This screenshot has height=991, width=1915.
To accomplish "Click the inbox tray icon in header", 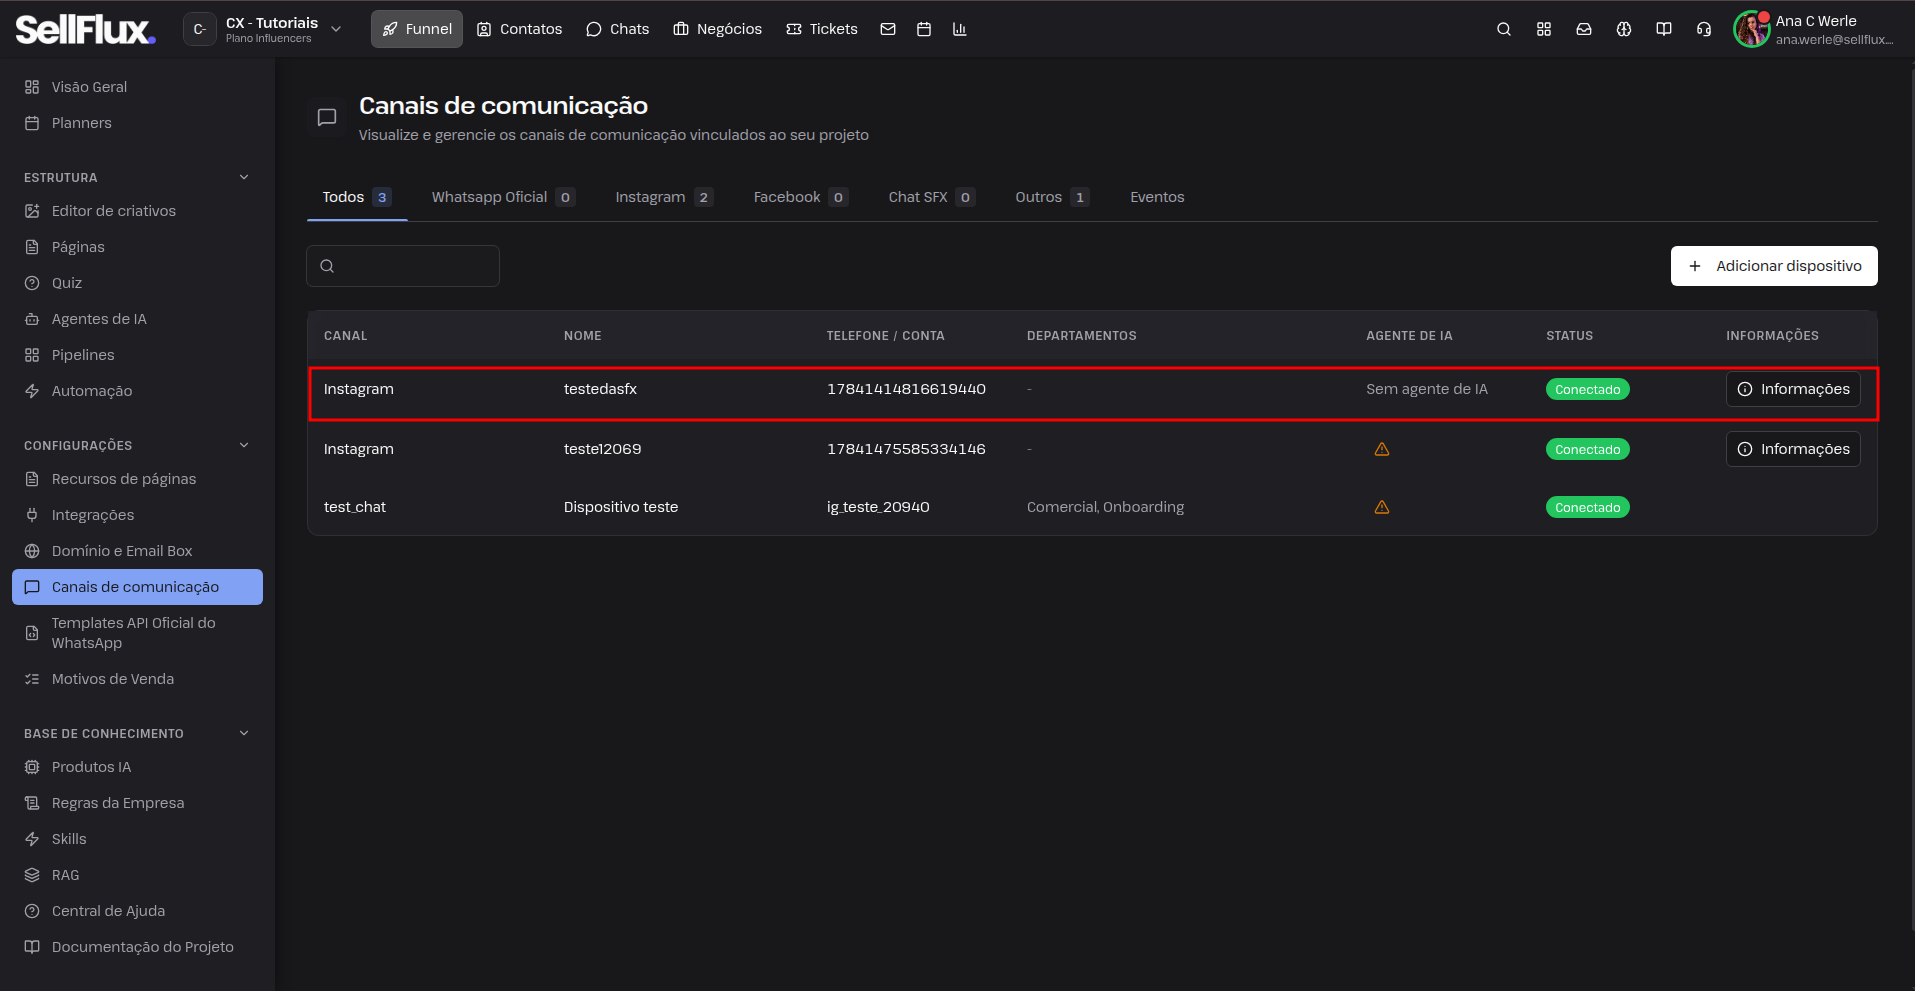I will [x=1584, y=29].
